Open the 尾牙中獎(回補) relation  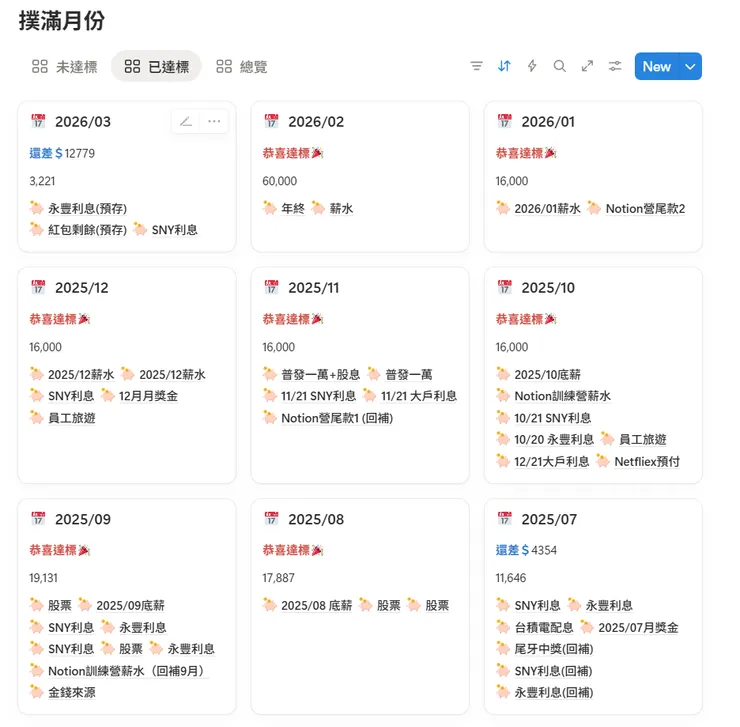coord(554,649)
